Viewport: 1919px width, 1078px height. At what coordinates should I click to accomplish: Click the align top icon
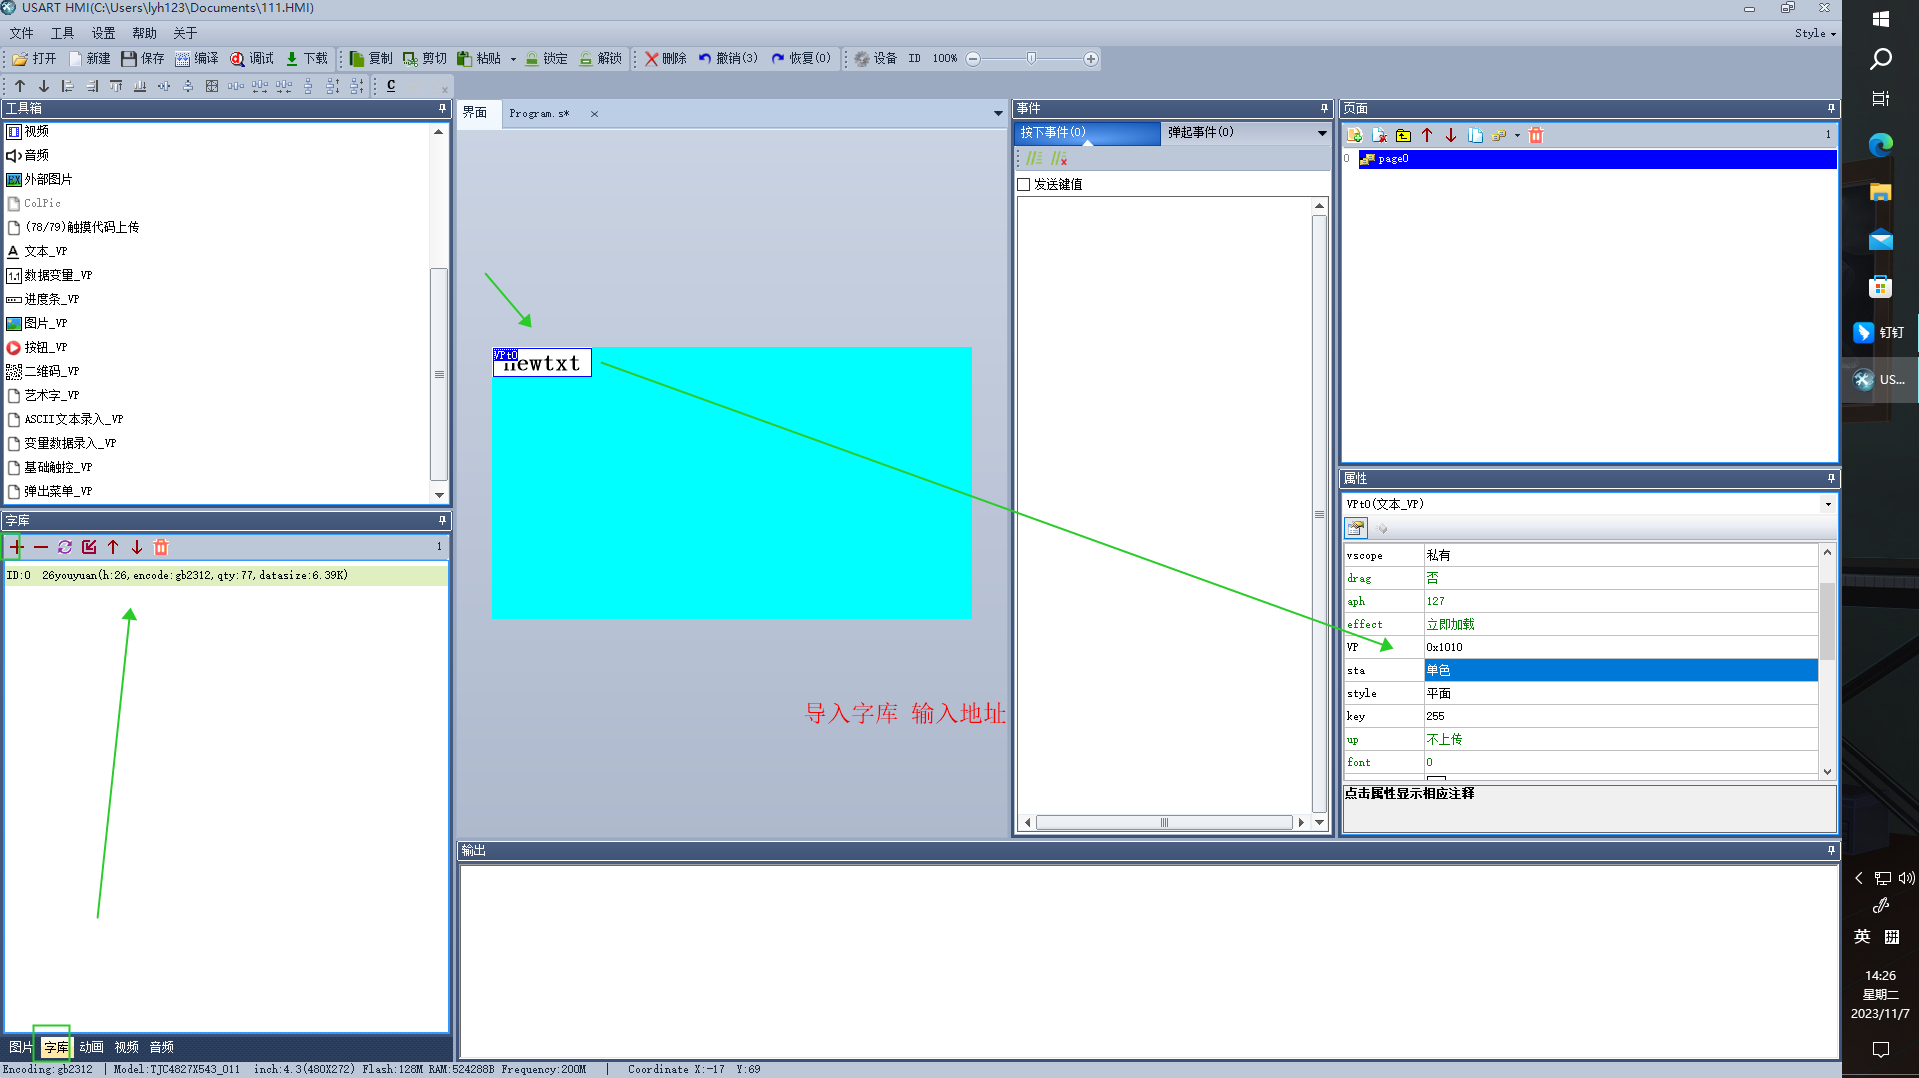pyautogui.click(x=116, y=86)
